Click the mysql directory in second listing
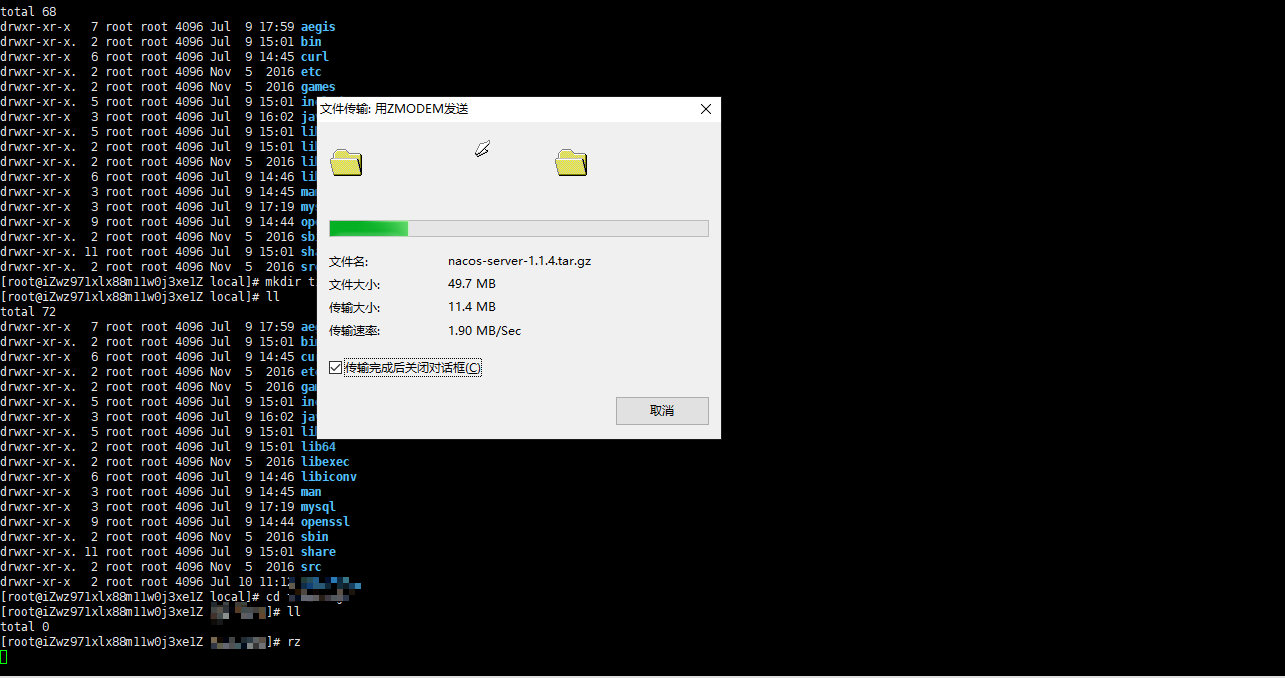This screenshot has width=1285, height=678. (318, 507)
